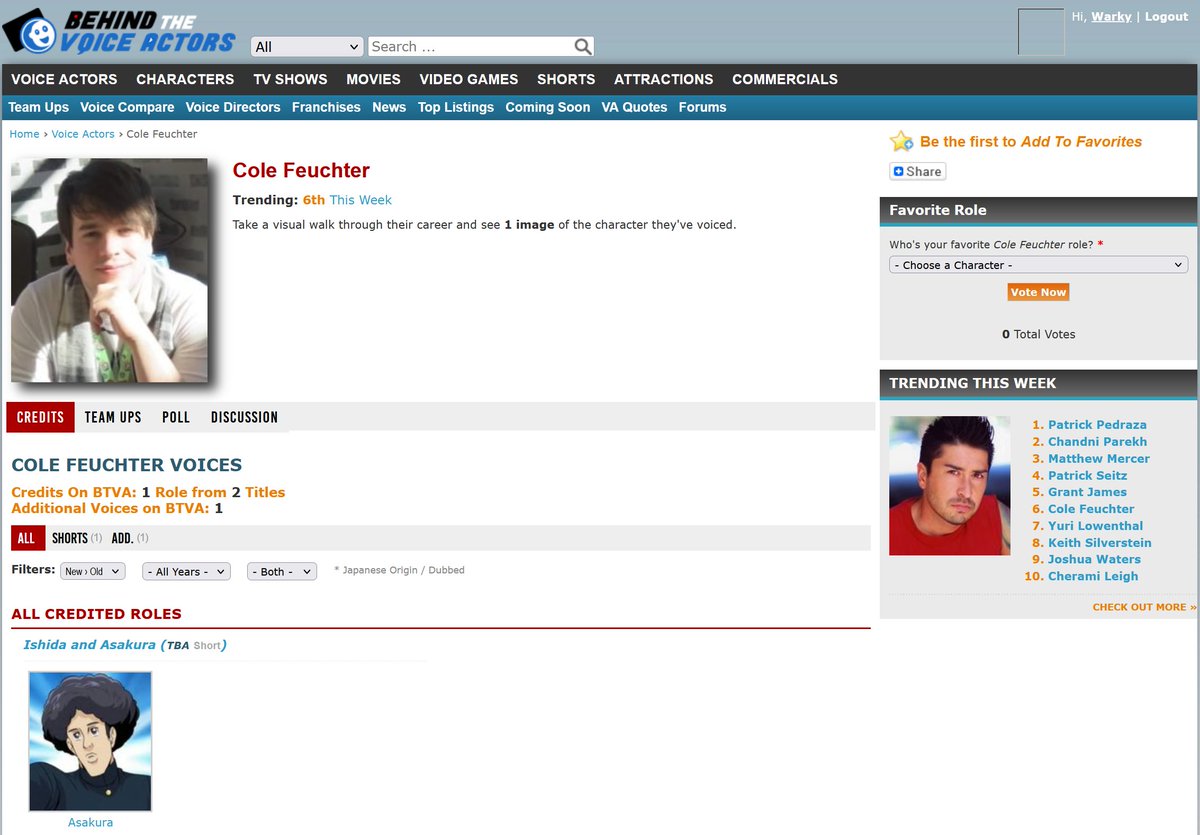Open Patrick Pedraza from the trending list
The image size is (1200, 835).
1097,425
